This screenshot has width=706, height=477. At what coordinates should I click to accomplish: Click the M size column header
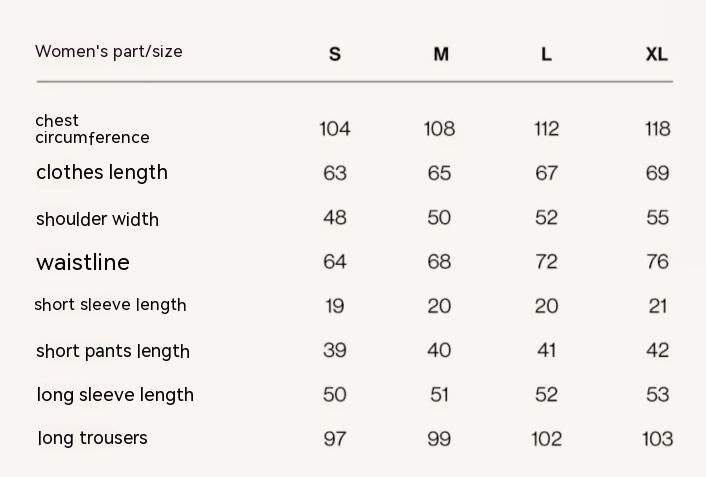(441, 54)
